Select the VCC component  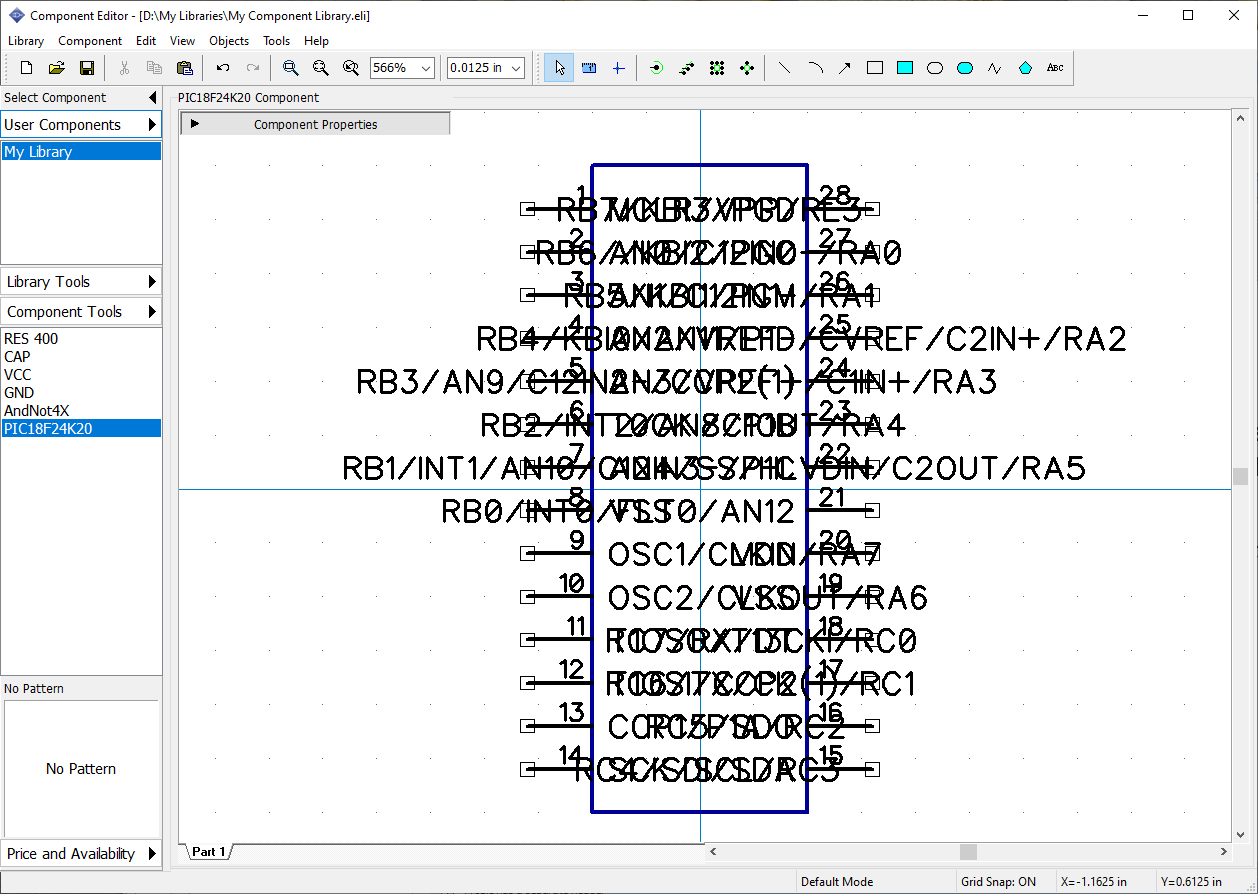tap(81, 374)
